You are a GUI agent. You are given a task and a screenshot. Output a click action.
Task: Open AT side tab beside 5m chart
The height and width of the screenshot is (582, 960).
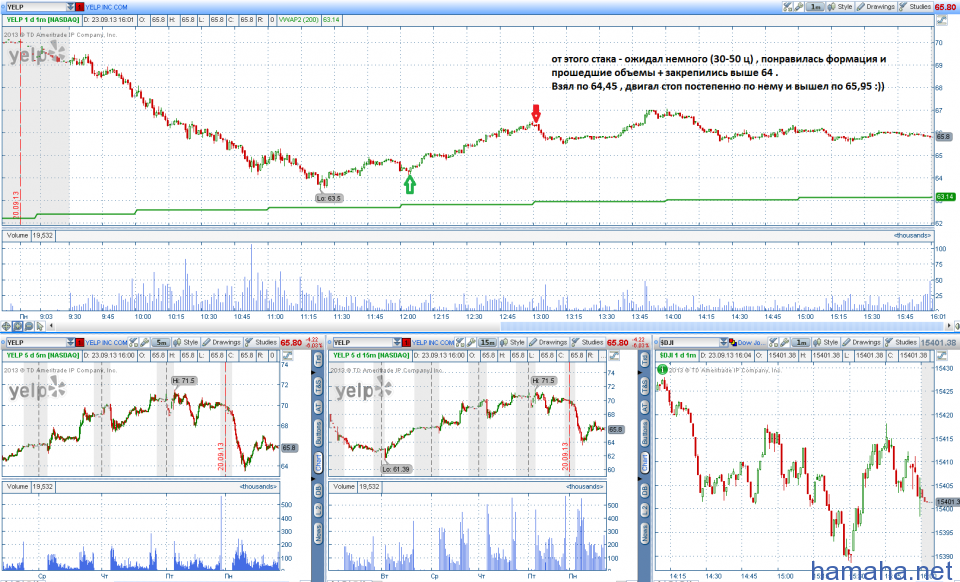point(318,407)
